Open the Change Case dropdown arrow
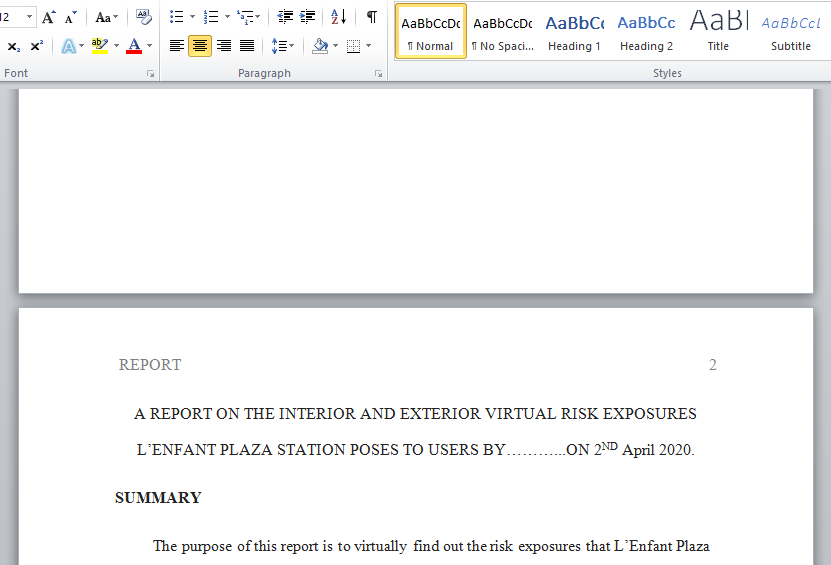This screenshot has height=565, width=831. point(116,17)
